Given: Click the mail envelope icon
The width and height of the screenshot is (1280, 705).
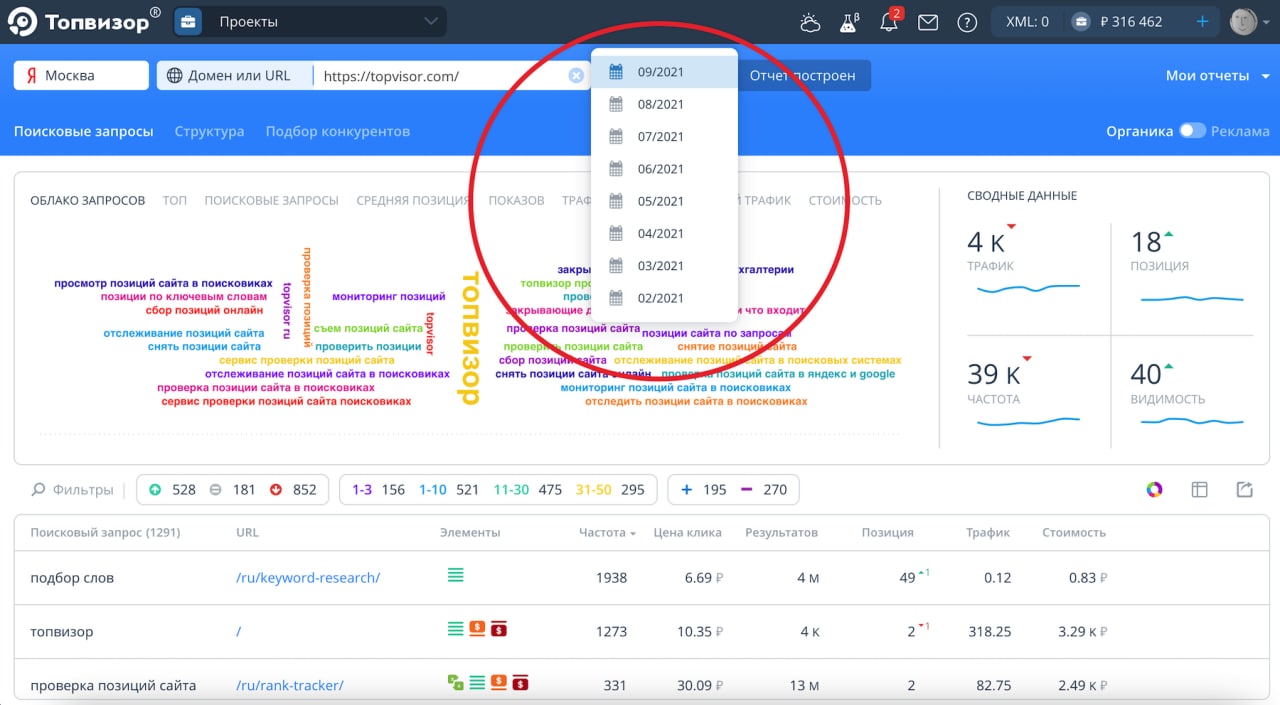Looking at the screenshot, I should click(928, 22).
